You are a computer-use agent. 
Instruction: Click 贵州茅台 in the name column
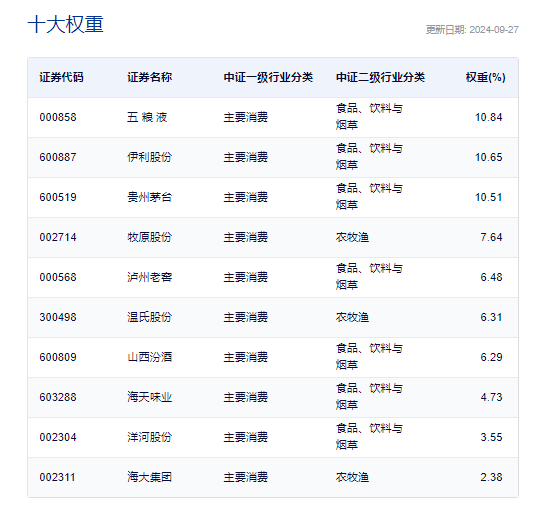click(150, 197)
